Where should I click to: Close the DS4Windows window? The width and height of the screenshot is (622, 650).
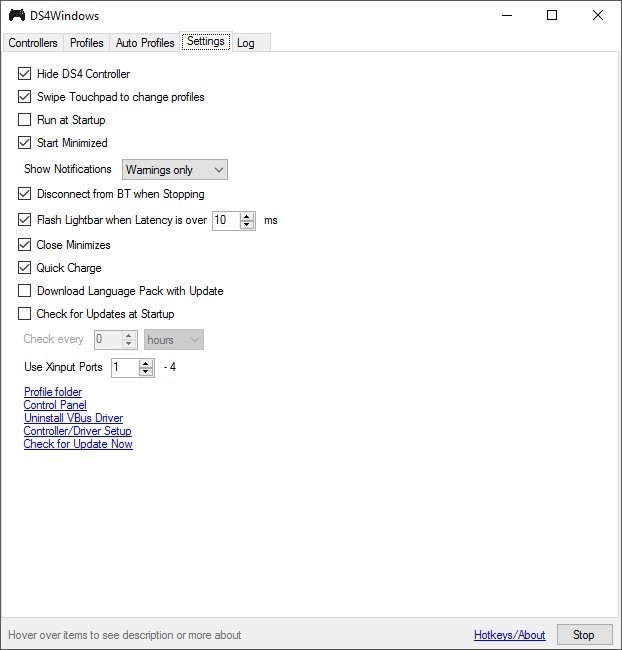click(x=598, y=15)
